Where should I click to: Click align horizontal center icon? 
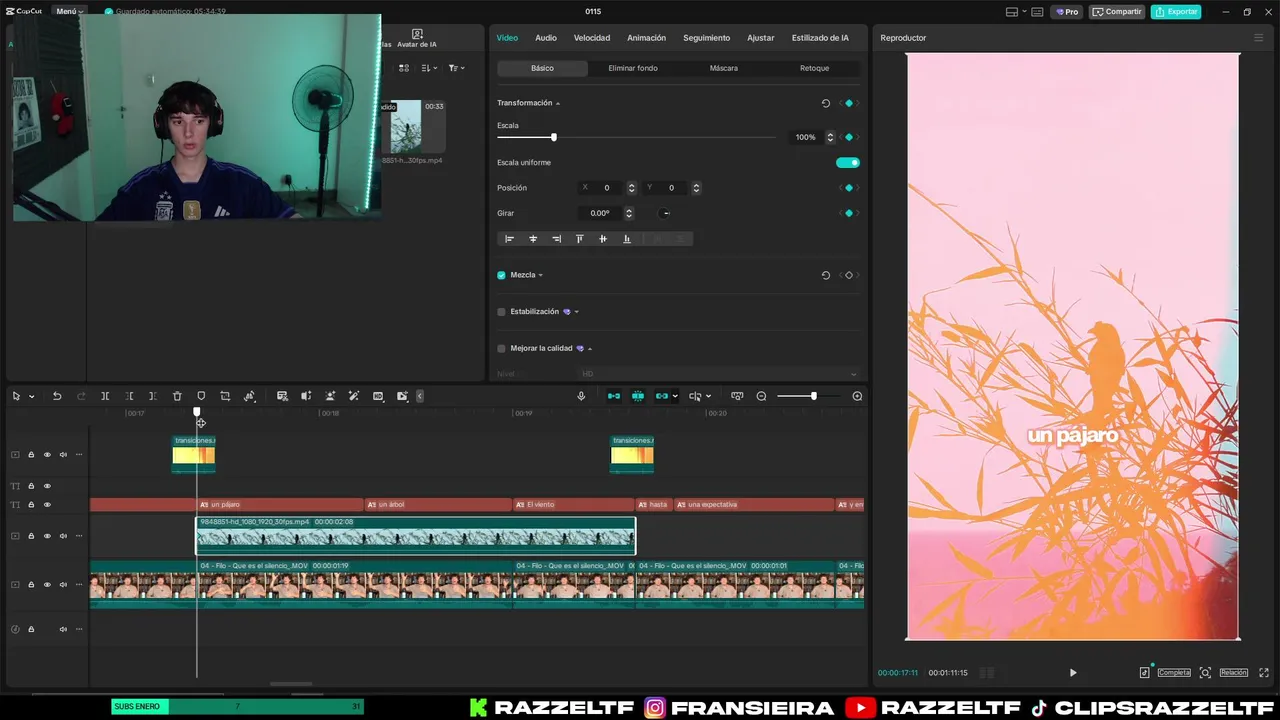(533, 239)
